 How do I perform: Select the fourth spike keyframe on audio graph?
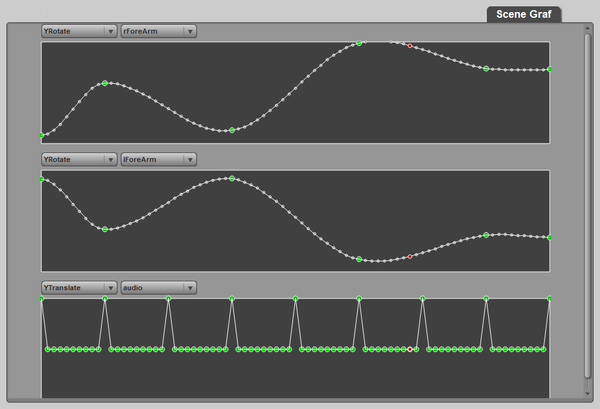pyautogui.click(x=232, y=299)
